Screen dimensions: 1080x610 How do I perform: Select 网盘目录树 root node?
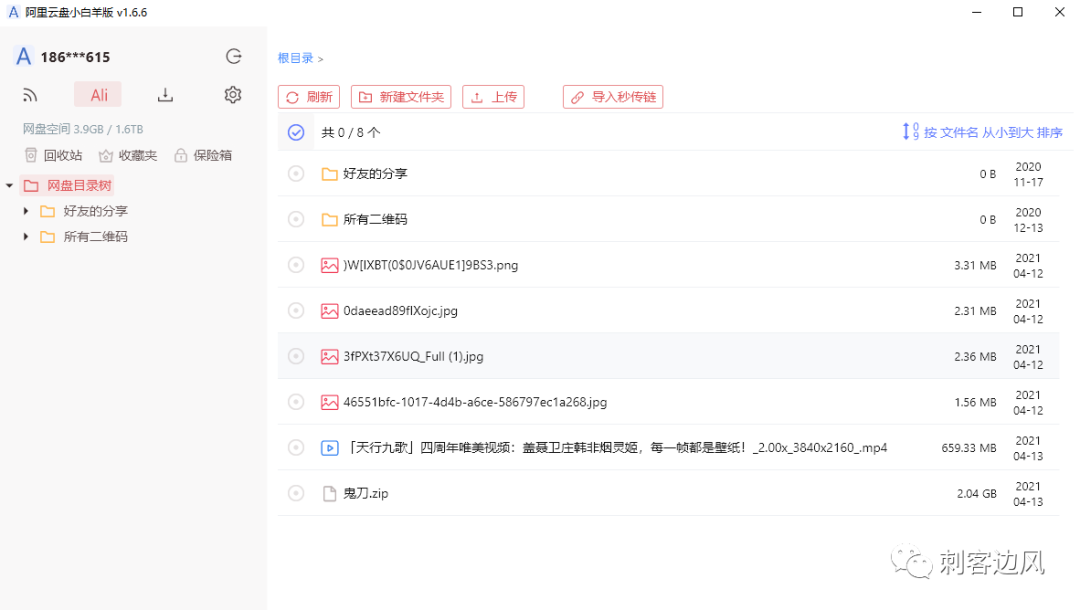point(68,185)
